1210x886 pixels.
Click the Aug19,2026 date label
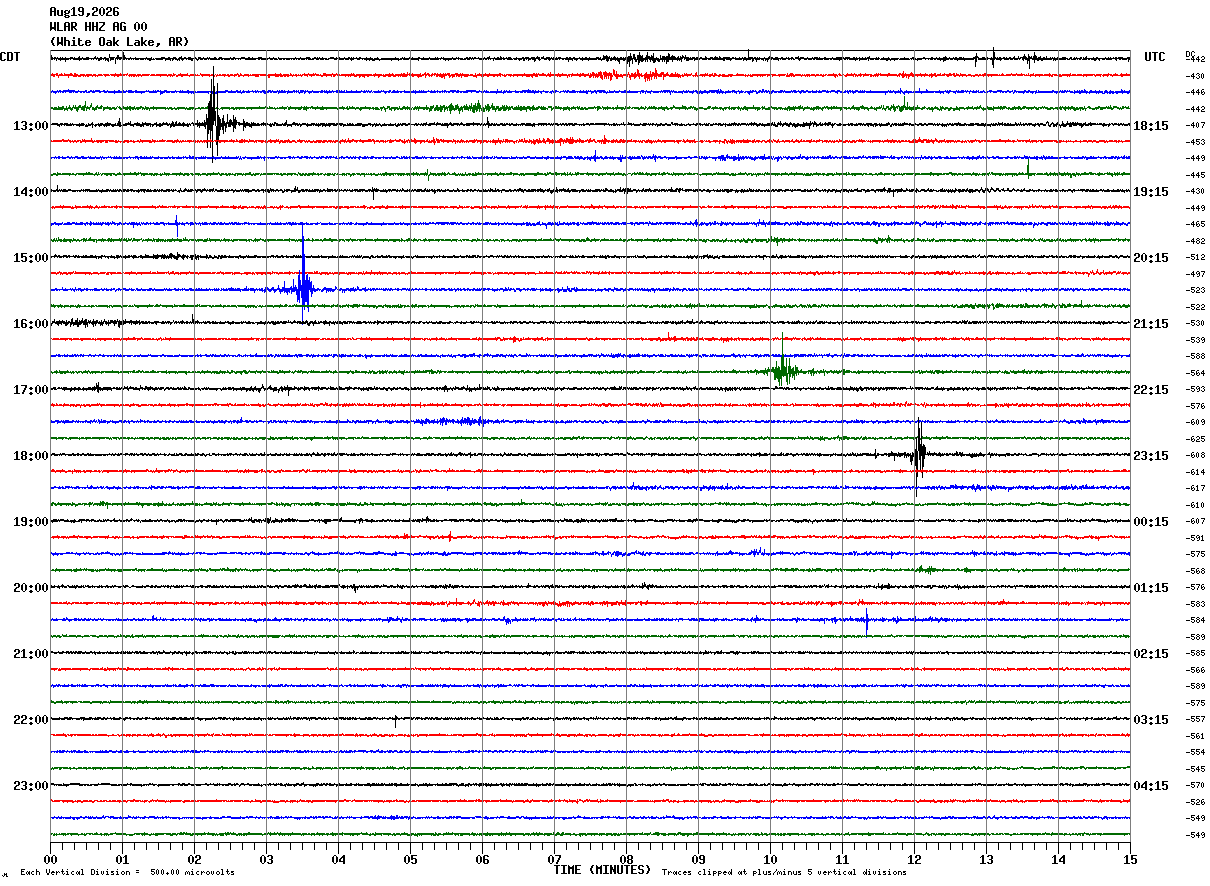(x=84, y=12)
